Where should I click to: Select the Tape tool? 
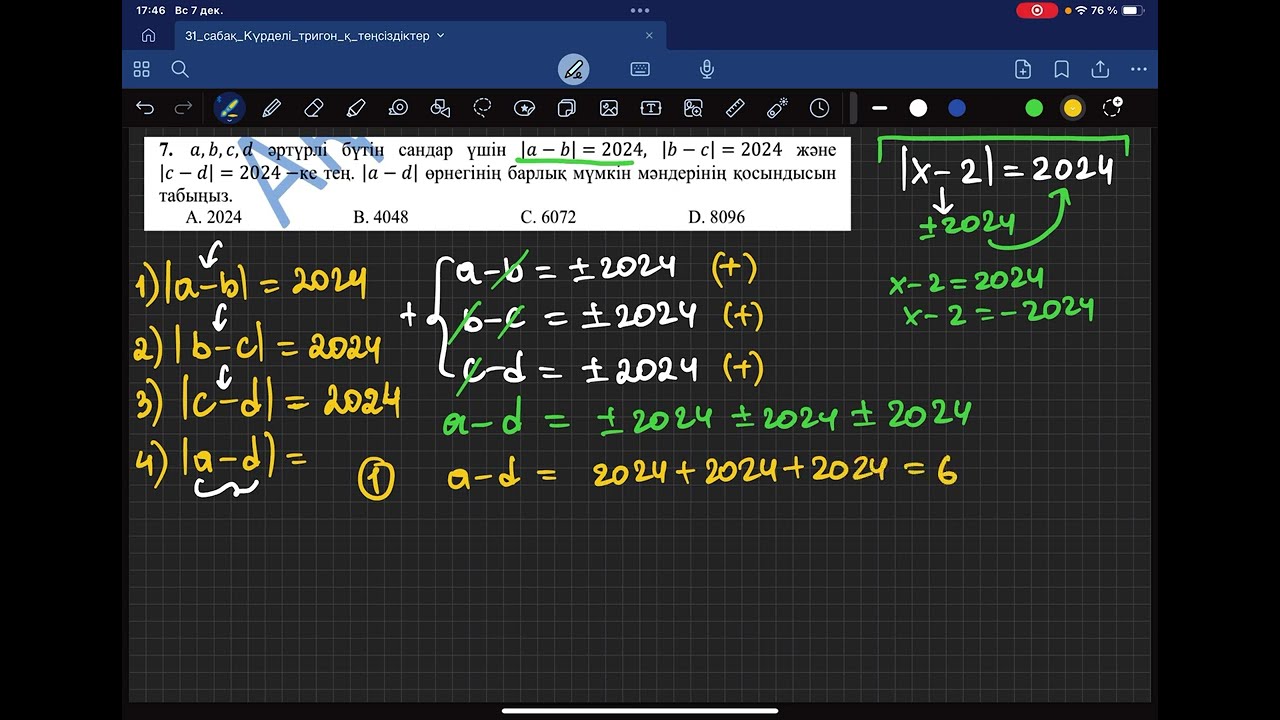click(x=399, y=108)
